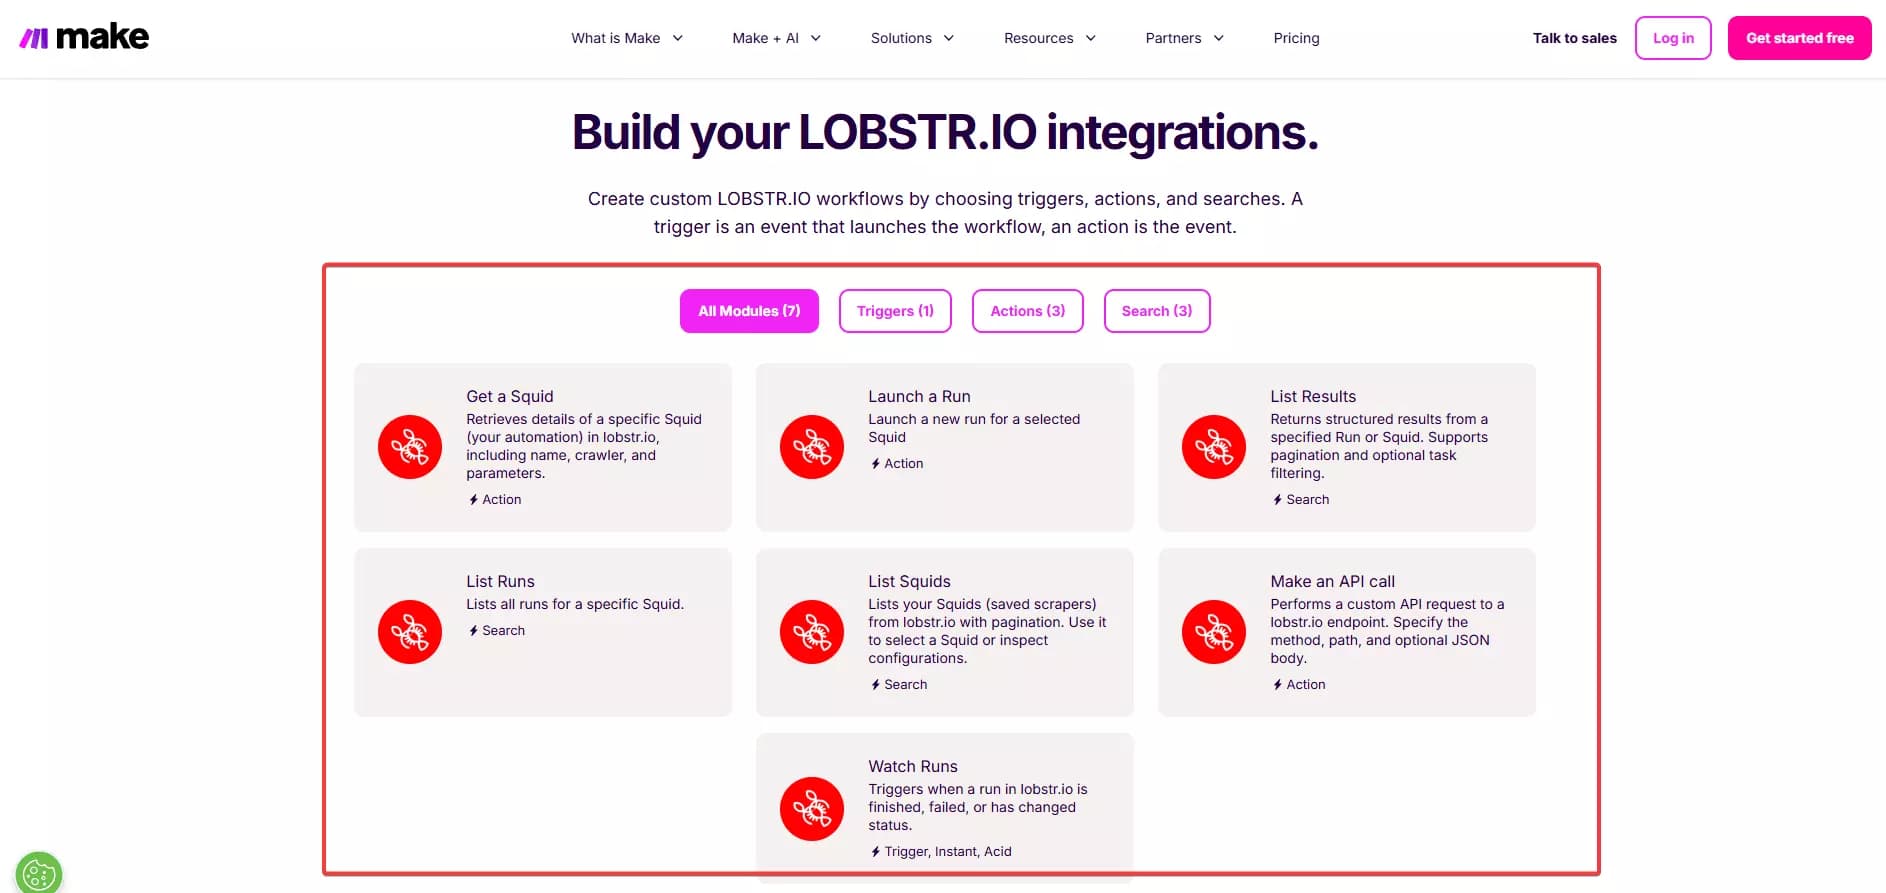Image resolution: width=1886 pixels, height=893 pixels.
Task: Click the Action lightning bolt under Get a Squid
Action: coord(473,499)
